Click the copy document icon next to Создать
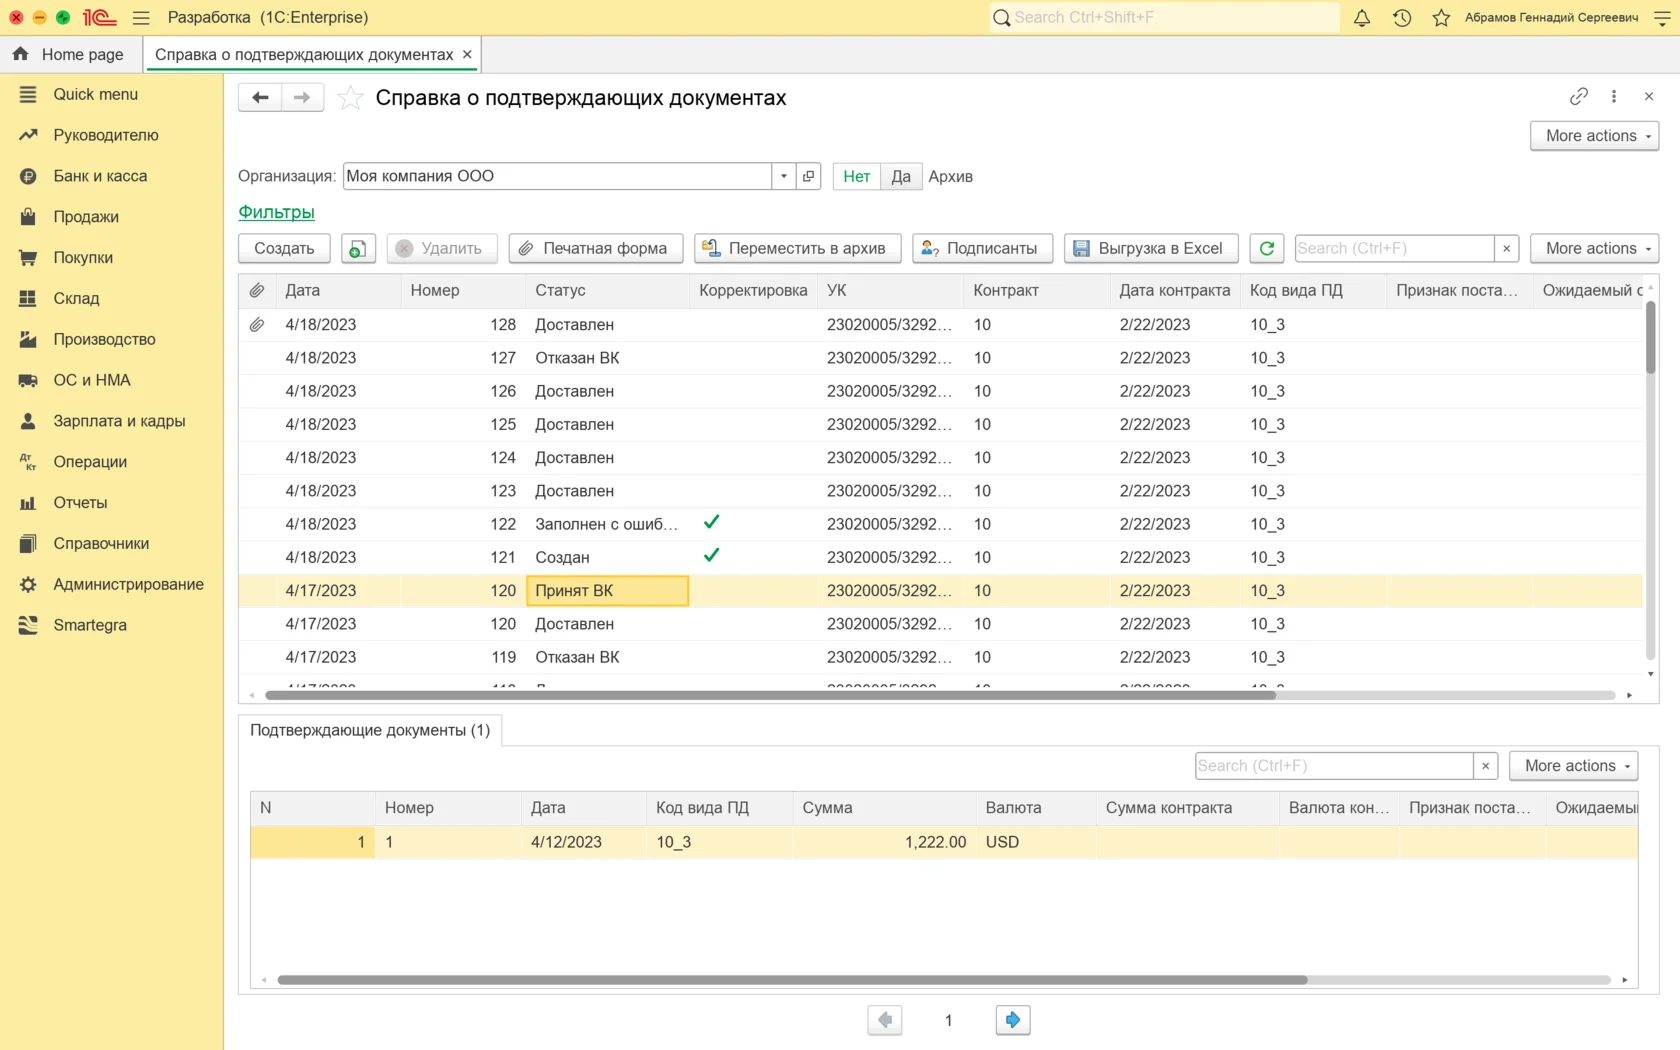Screen dimensions: 1680x1050 (x=358, y=248)
